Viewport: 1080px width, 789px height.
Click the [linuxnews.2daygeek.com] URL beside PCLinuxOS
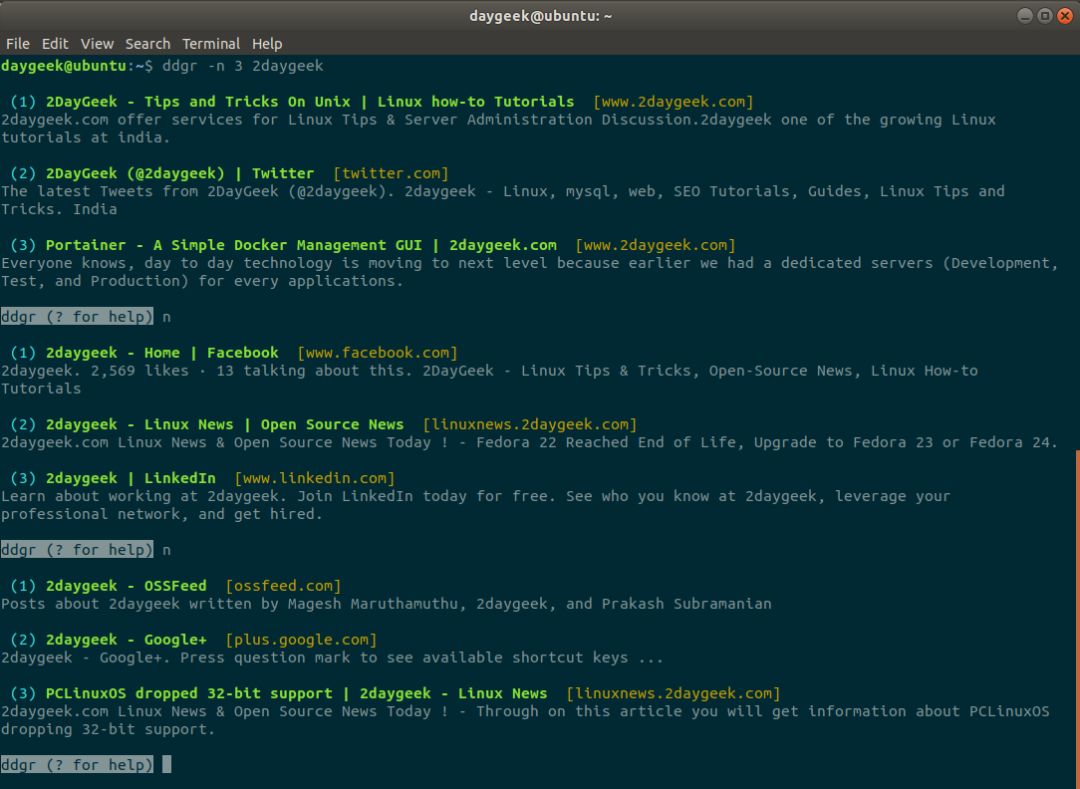[x=673, y=693]
